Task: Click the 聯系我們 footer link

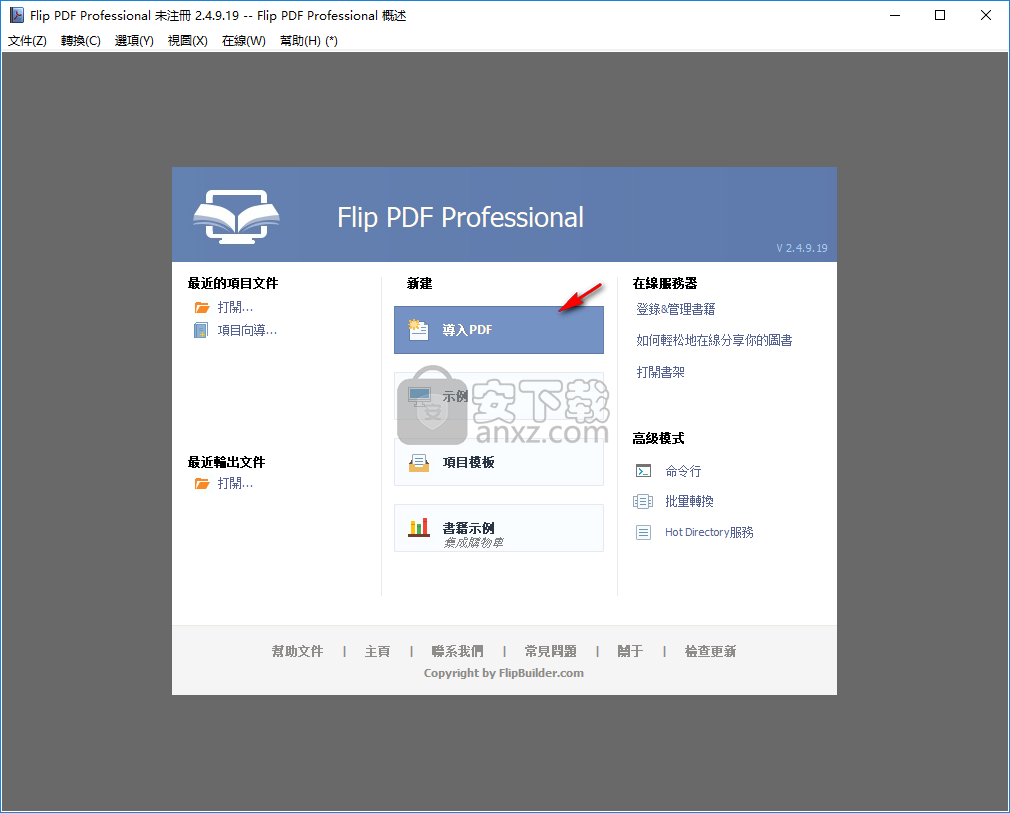Action: click(457, 651)
